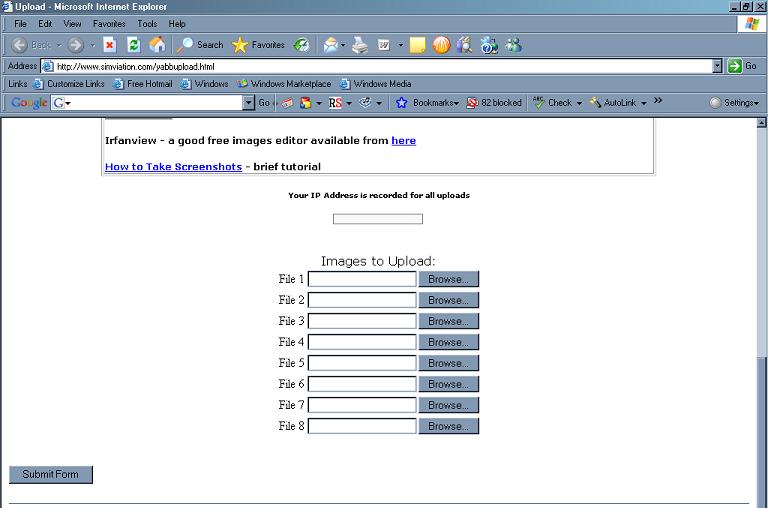Click the Print toolbar icon
Viewport: 768px width, 508px height.
tap(360, 45)
